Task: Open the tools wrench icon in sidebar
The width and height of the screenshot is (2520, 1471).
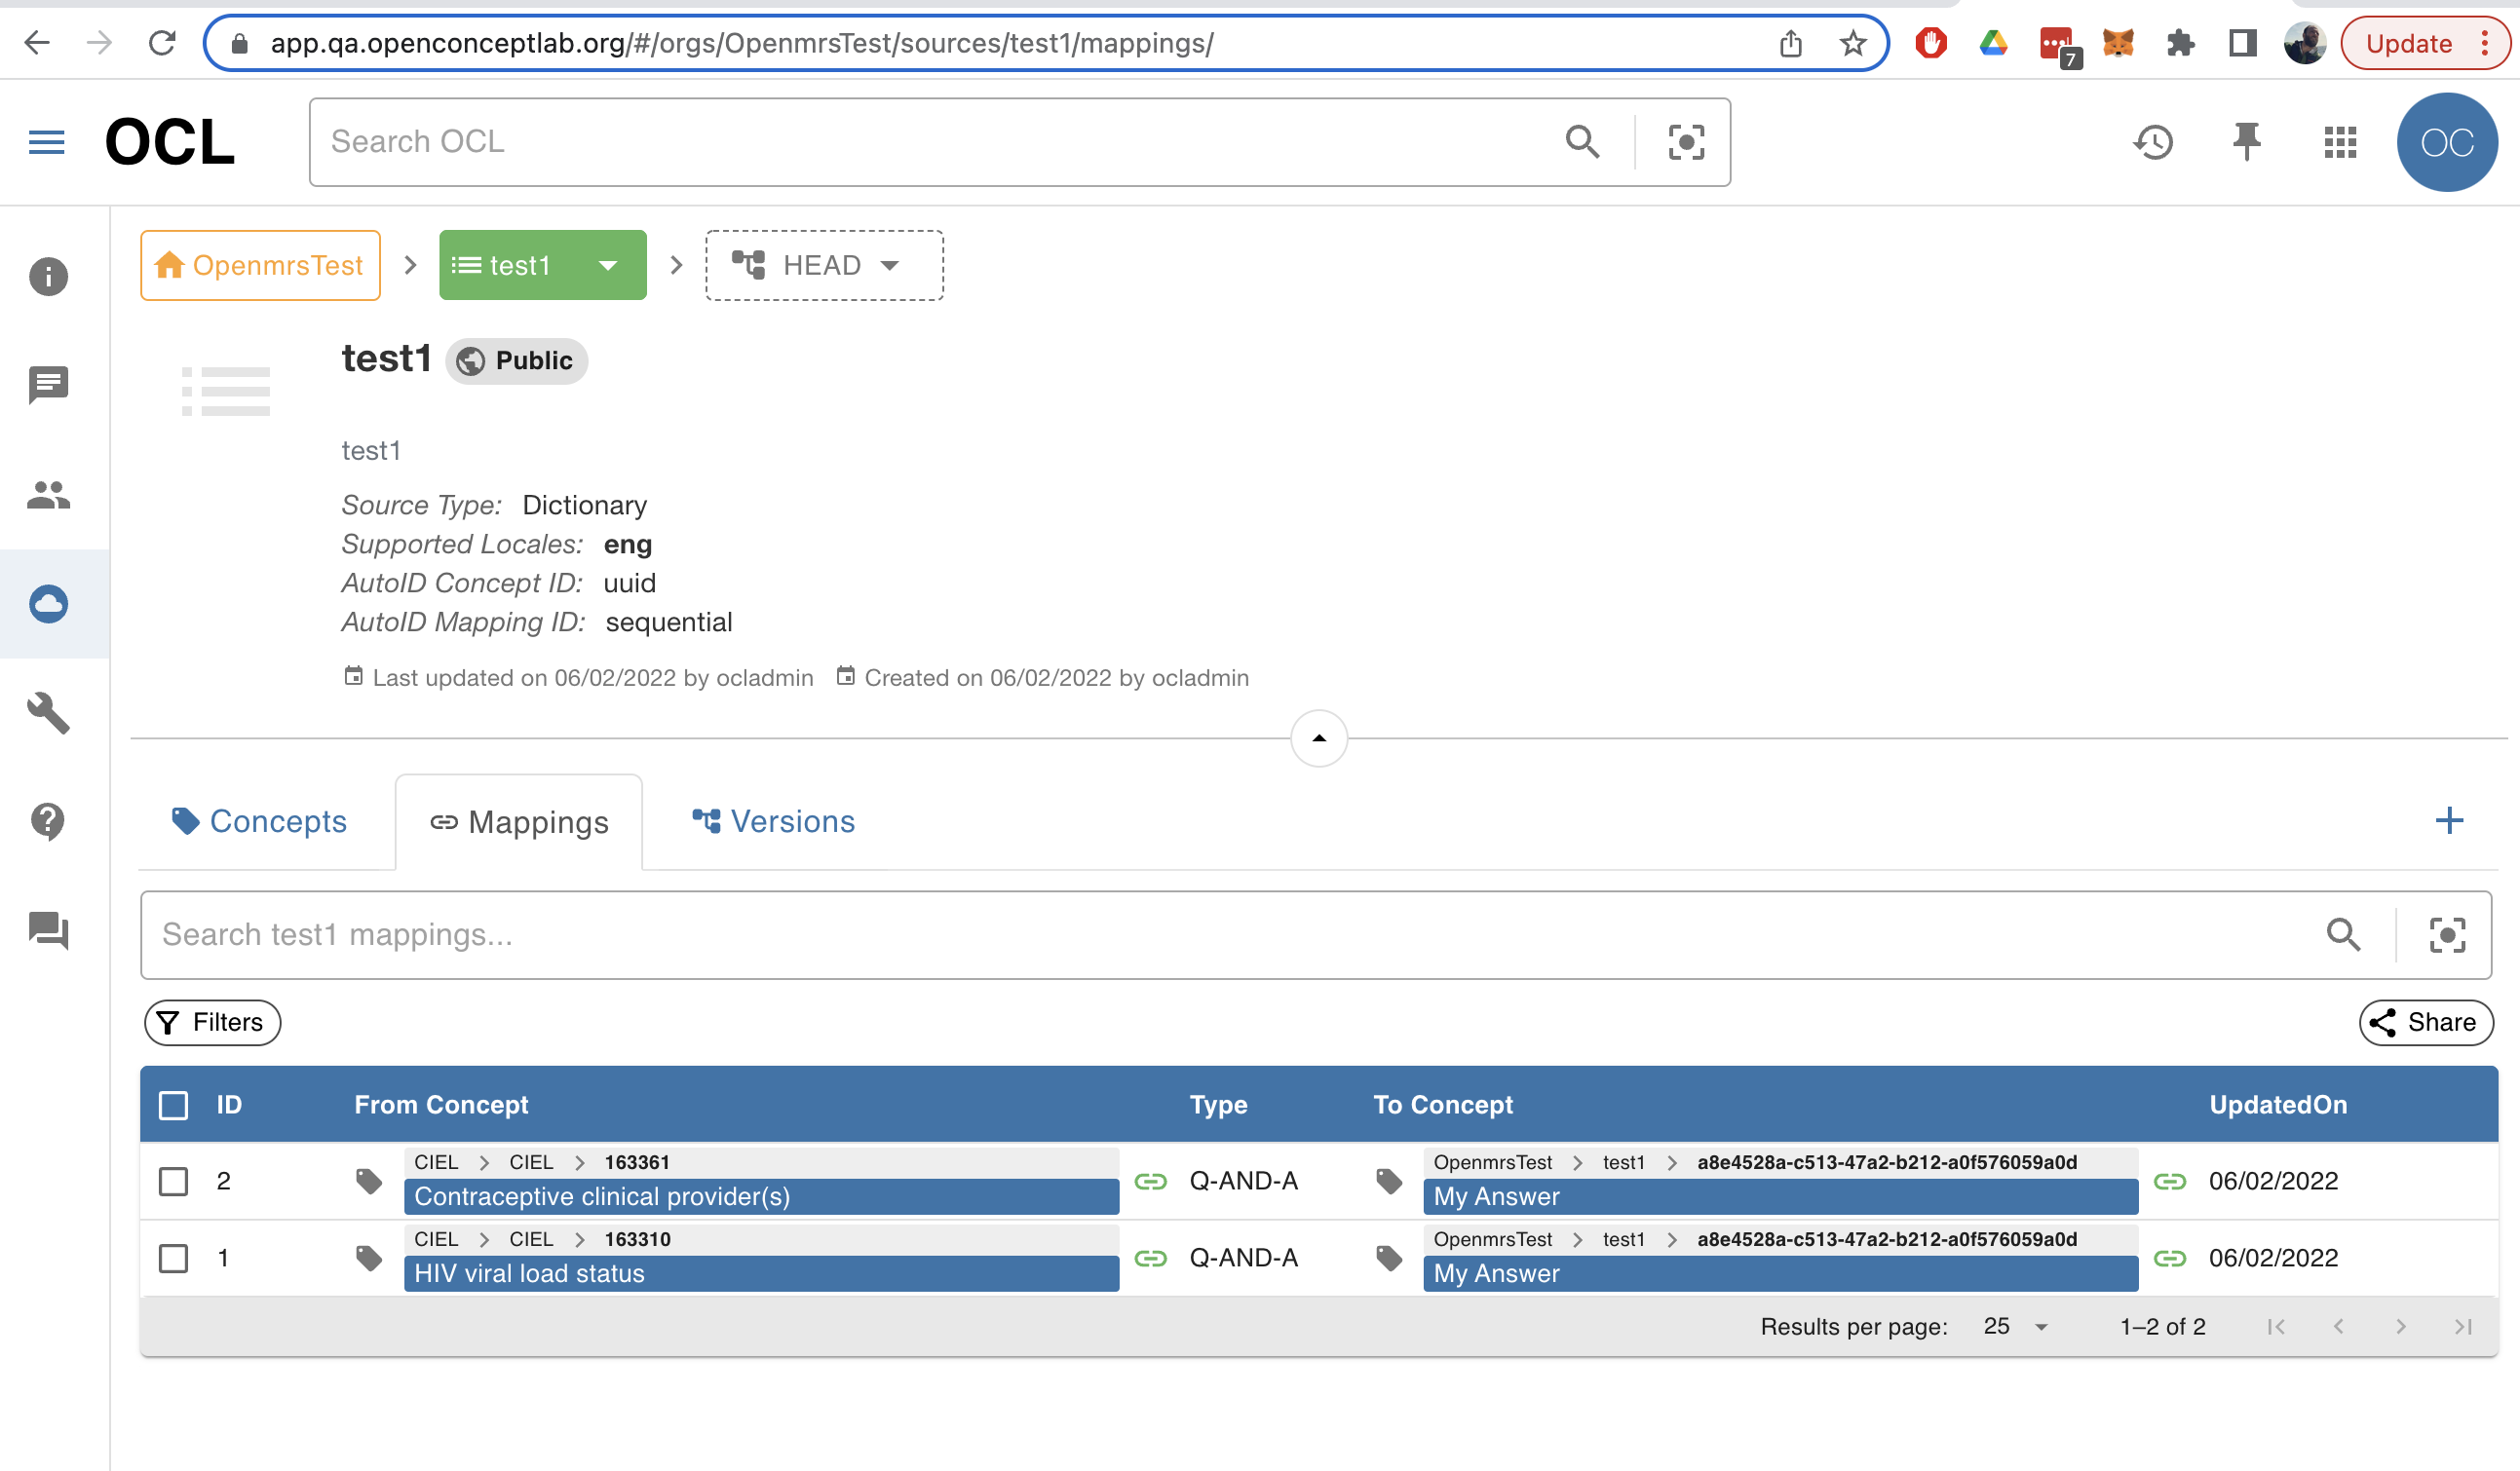Action: click(x=47, y=714)
